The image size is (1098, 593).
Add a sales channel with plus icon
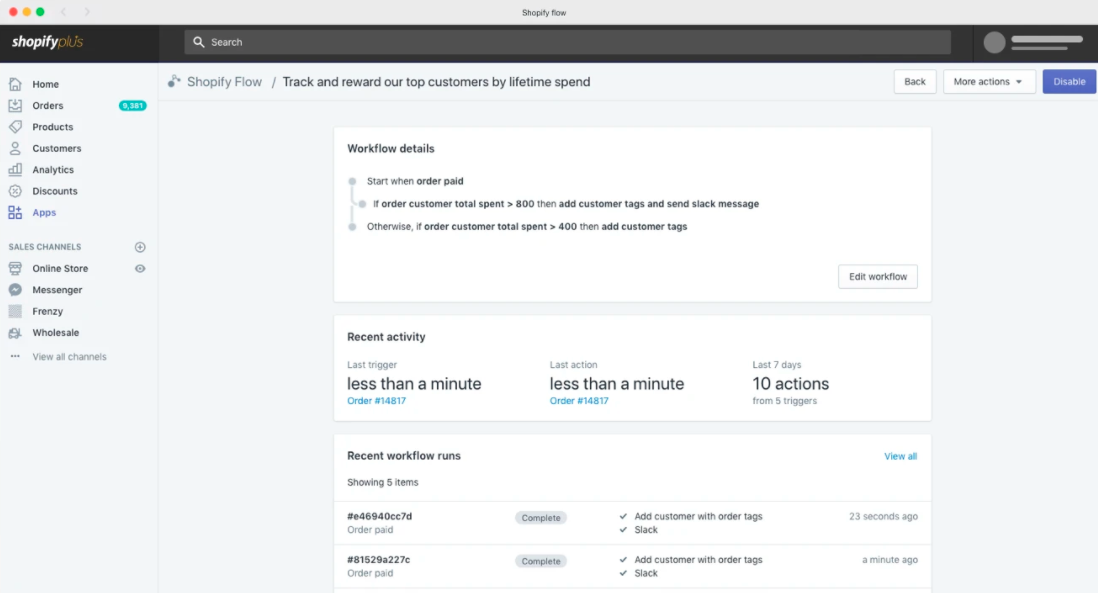[140, 247]
